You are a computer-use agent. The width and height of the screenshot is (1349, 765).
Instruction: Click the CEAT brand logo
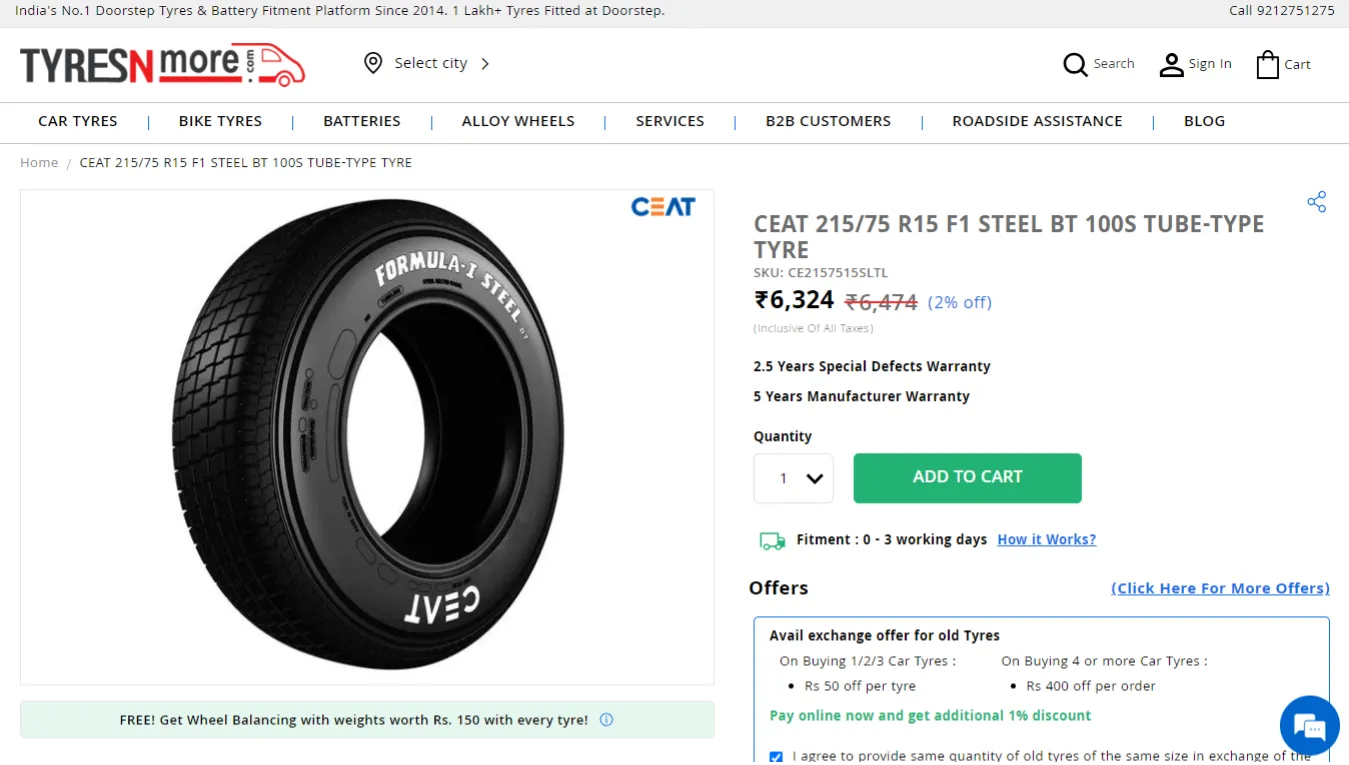coord(662,207)
